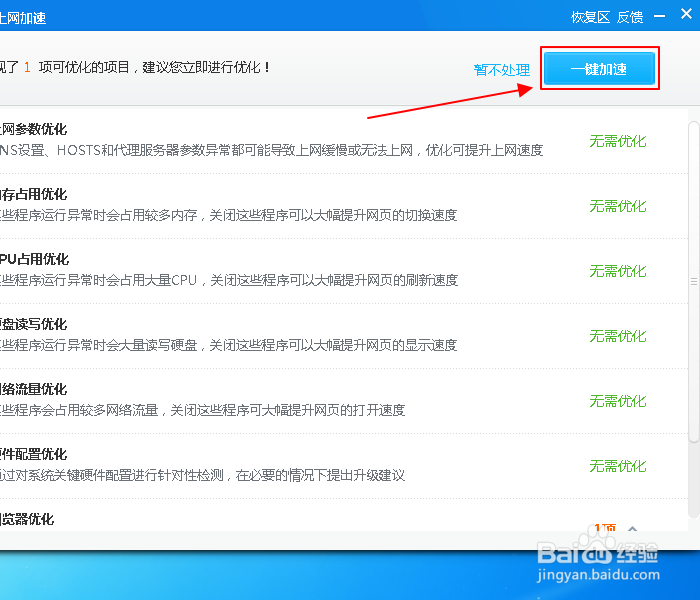Collapse the 浏览器优化 section chevron
The width and height of the screenshot is (700, 600).
click(632, 529)
